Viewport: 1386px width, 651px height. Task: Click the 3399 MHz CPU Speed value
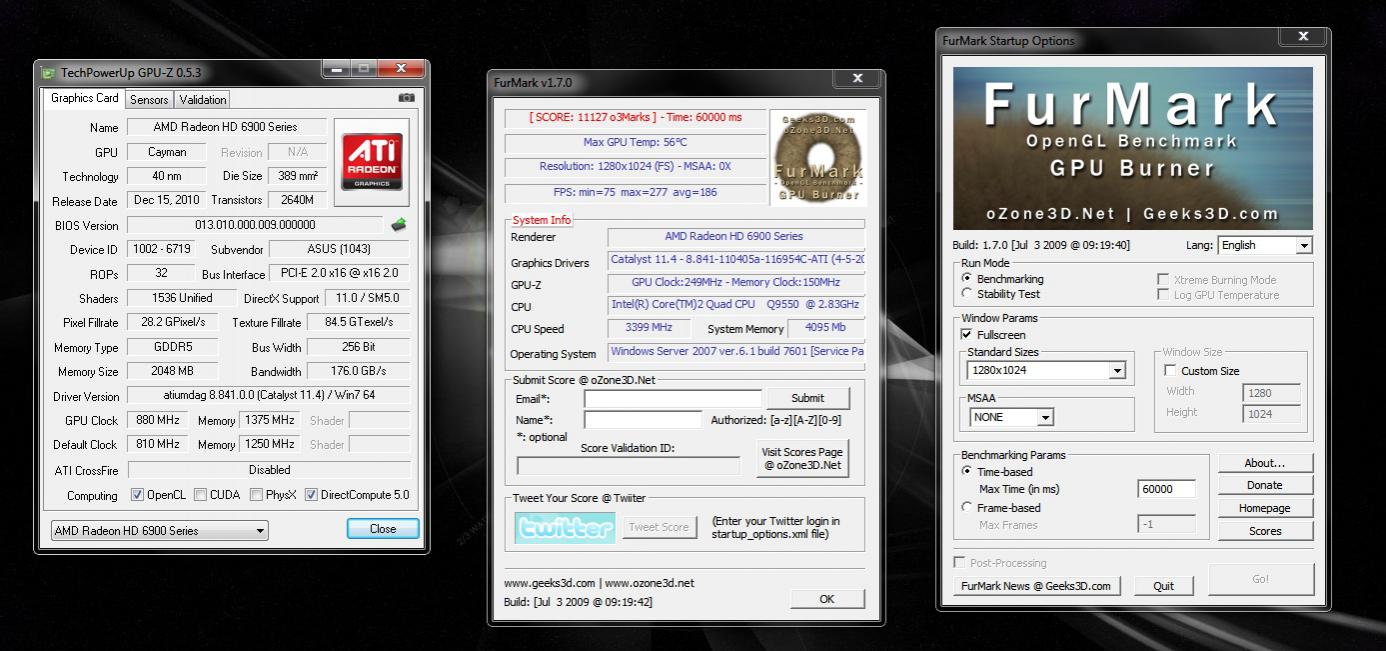(649, 328)
